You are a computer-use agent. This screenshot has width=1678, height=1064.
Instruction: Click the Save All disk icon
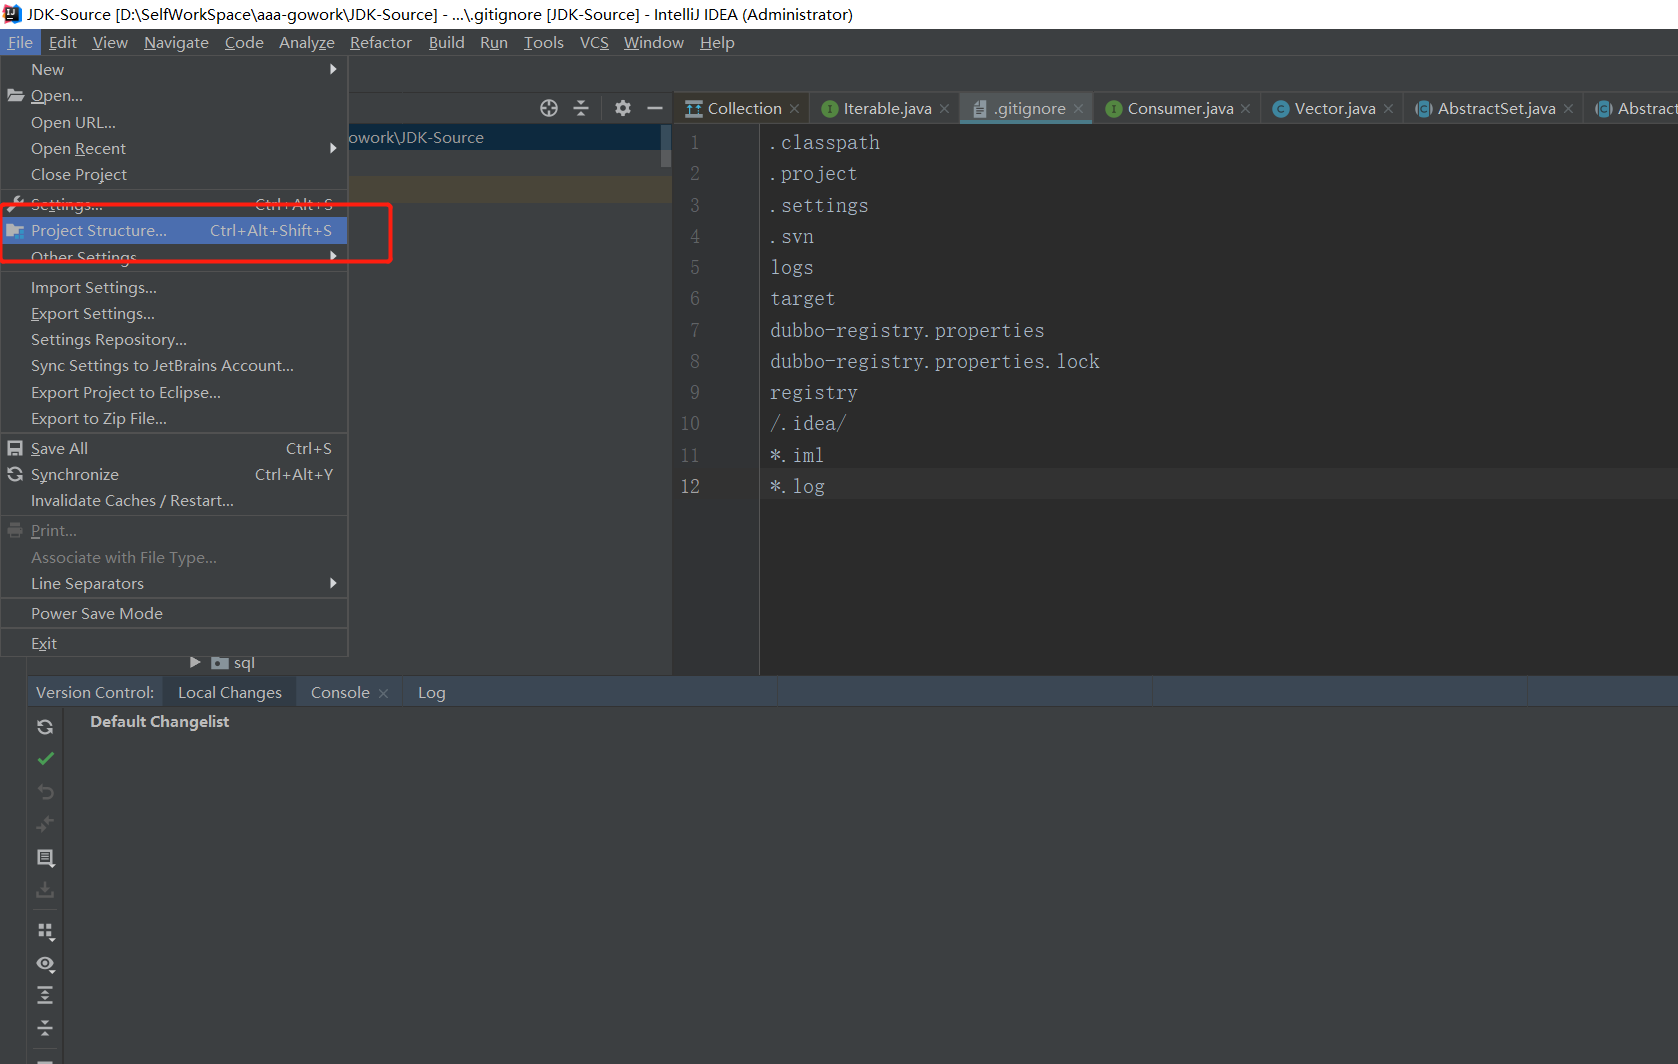[x=15, y=448]
